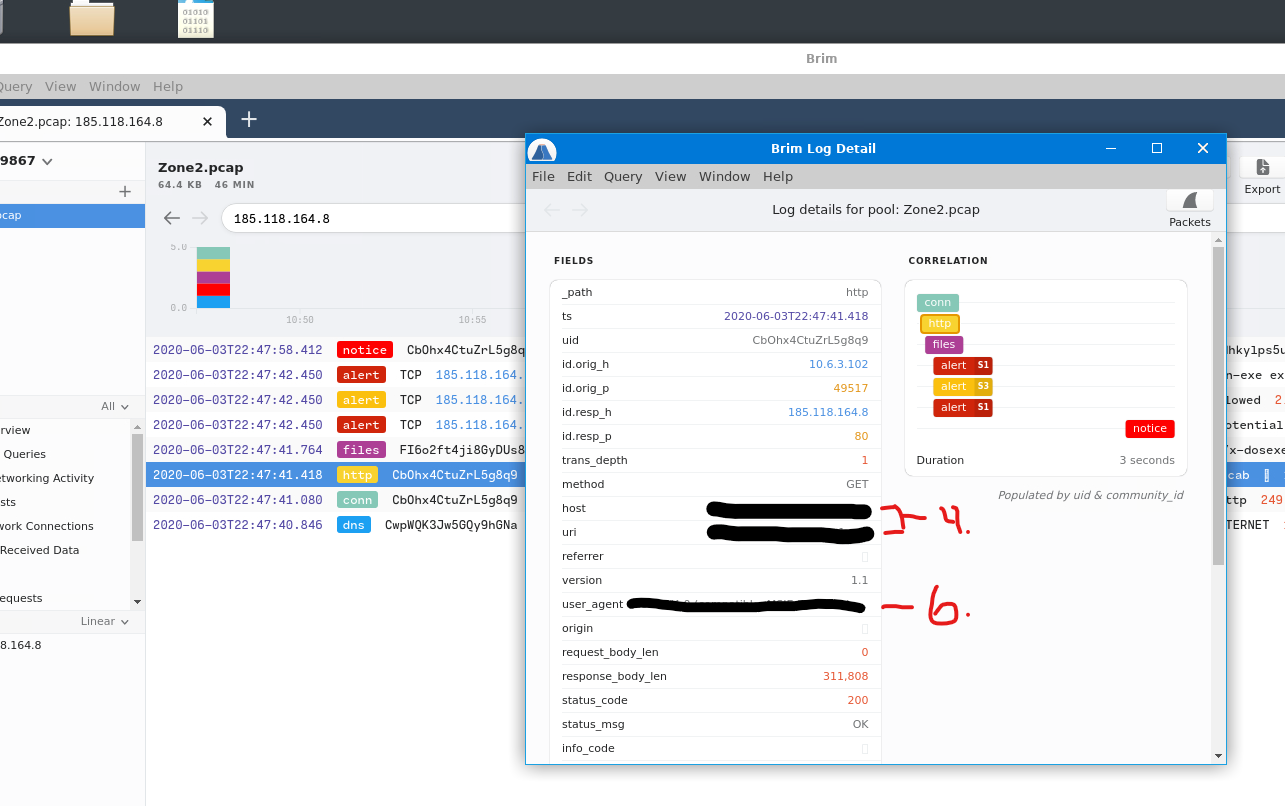Open View menu in main Brim window

click(60, 87)
